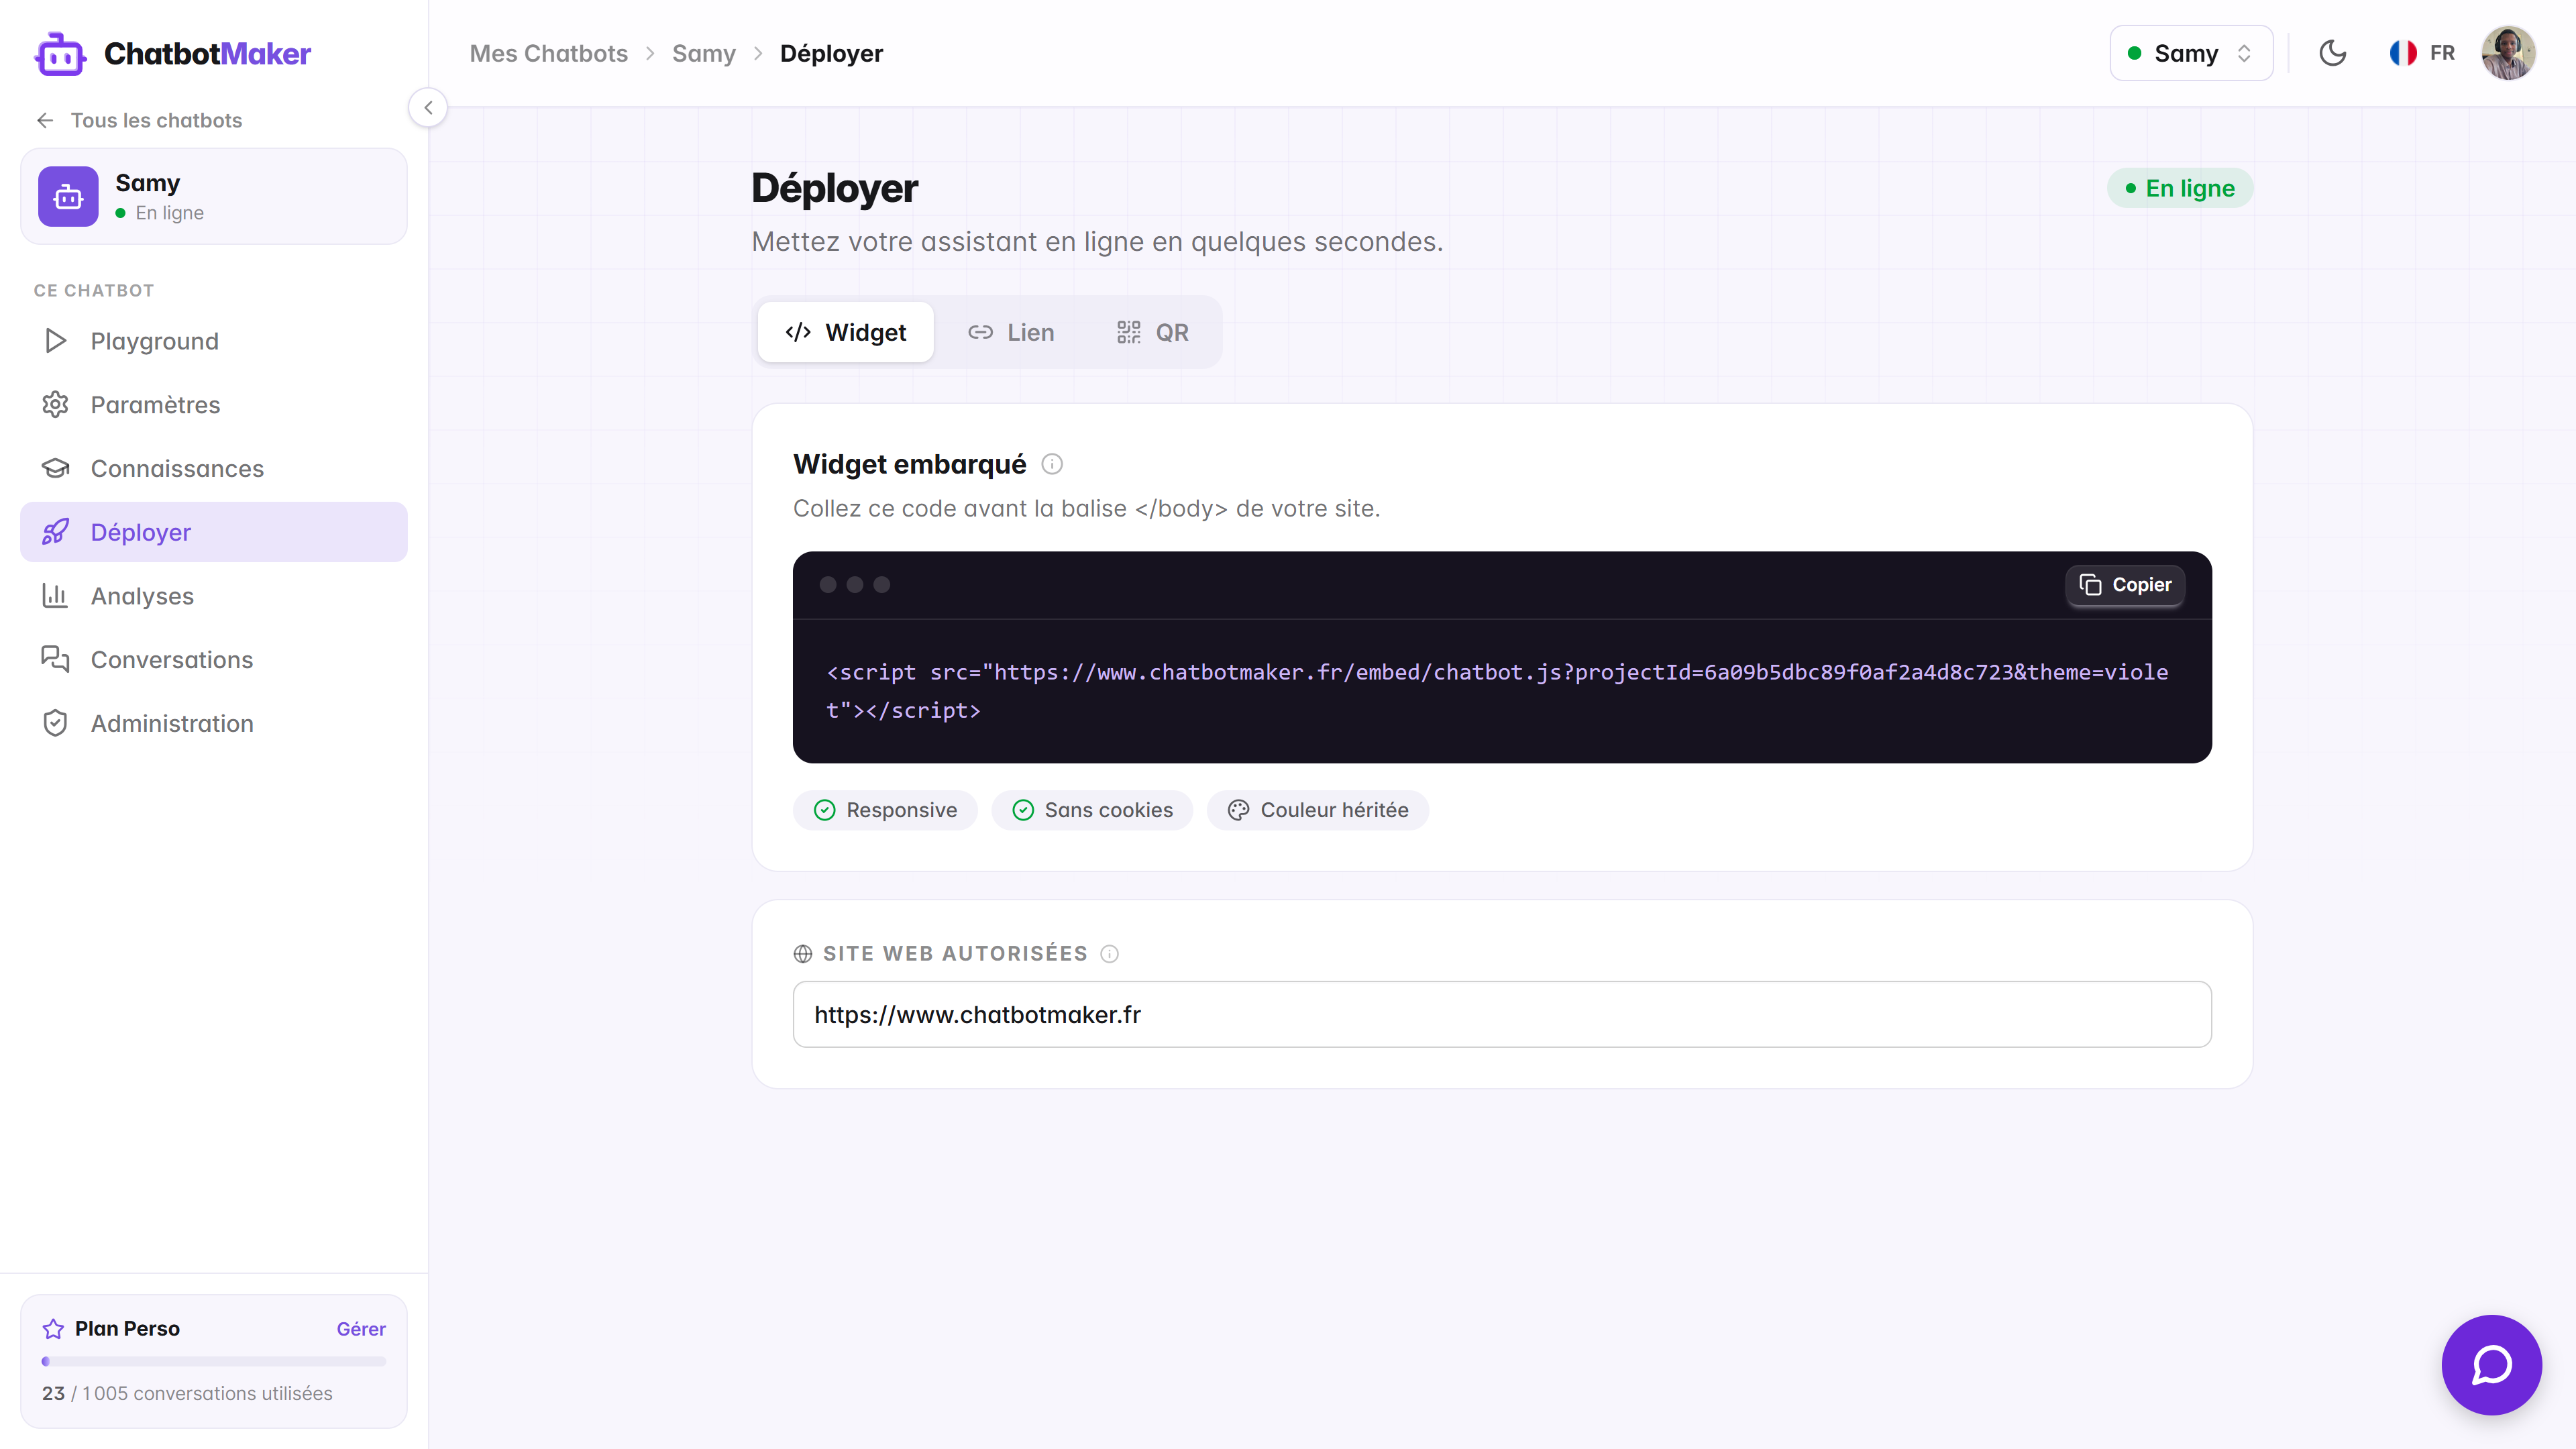Click the Déployer breadcrumb item

click(x=831, y=53)
